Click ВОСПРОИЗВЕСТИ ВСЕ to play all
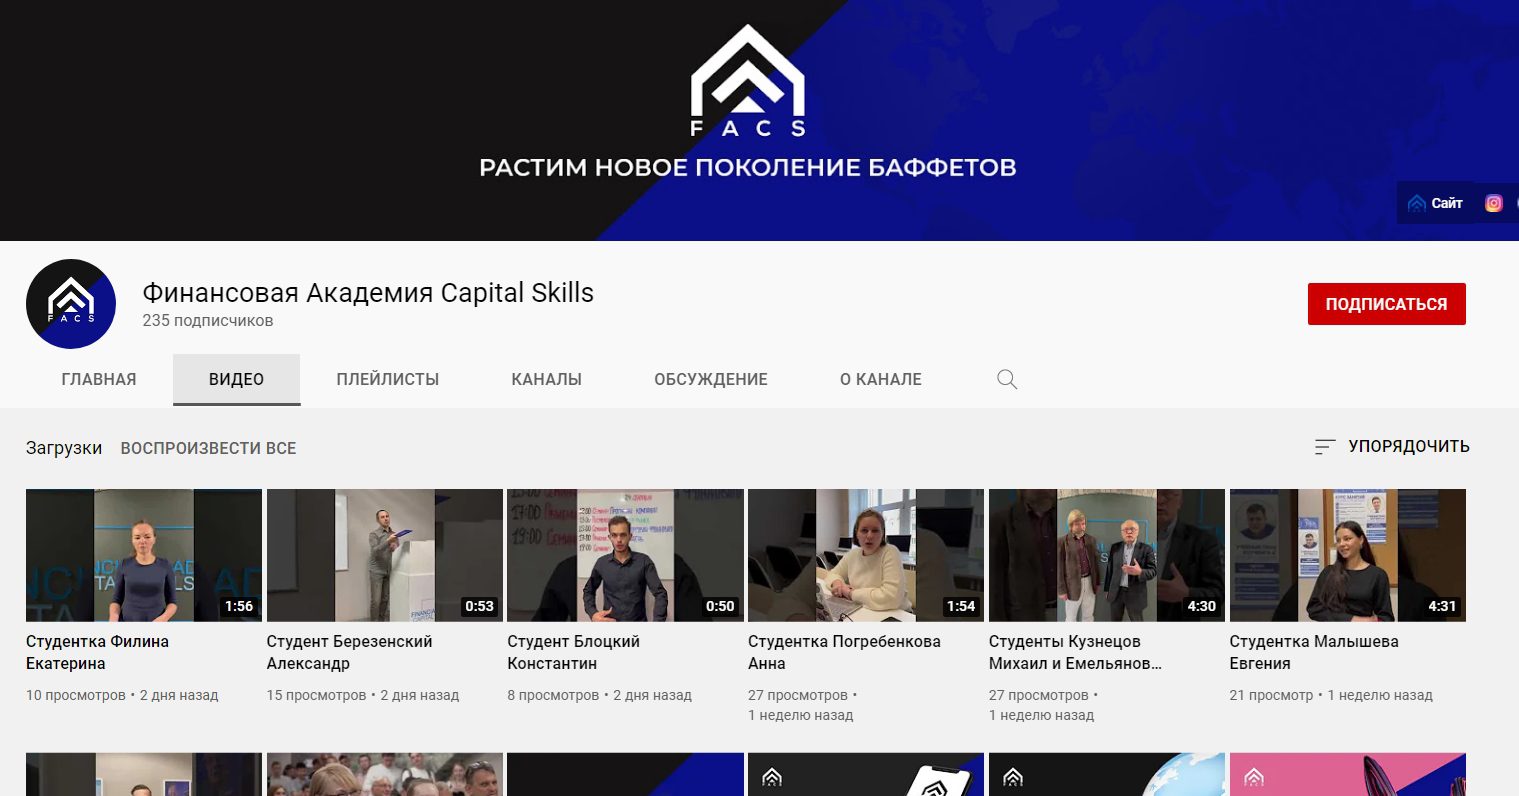This screenshot has height=796, width=1519. pyautogui.click(x=209, y=448)
